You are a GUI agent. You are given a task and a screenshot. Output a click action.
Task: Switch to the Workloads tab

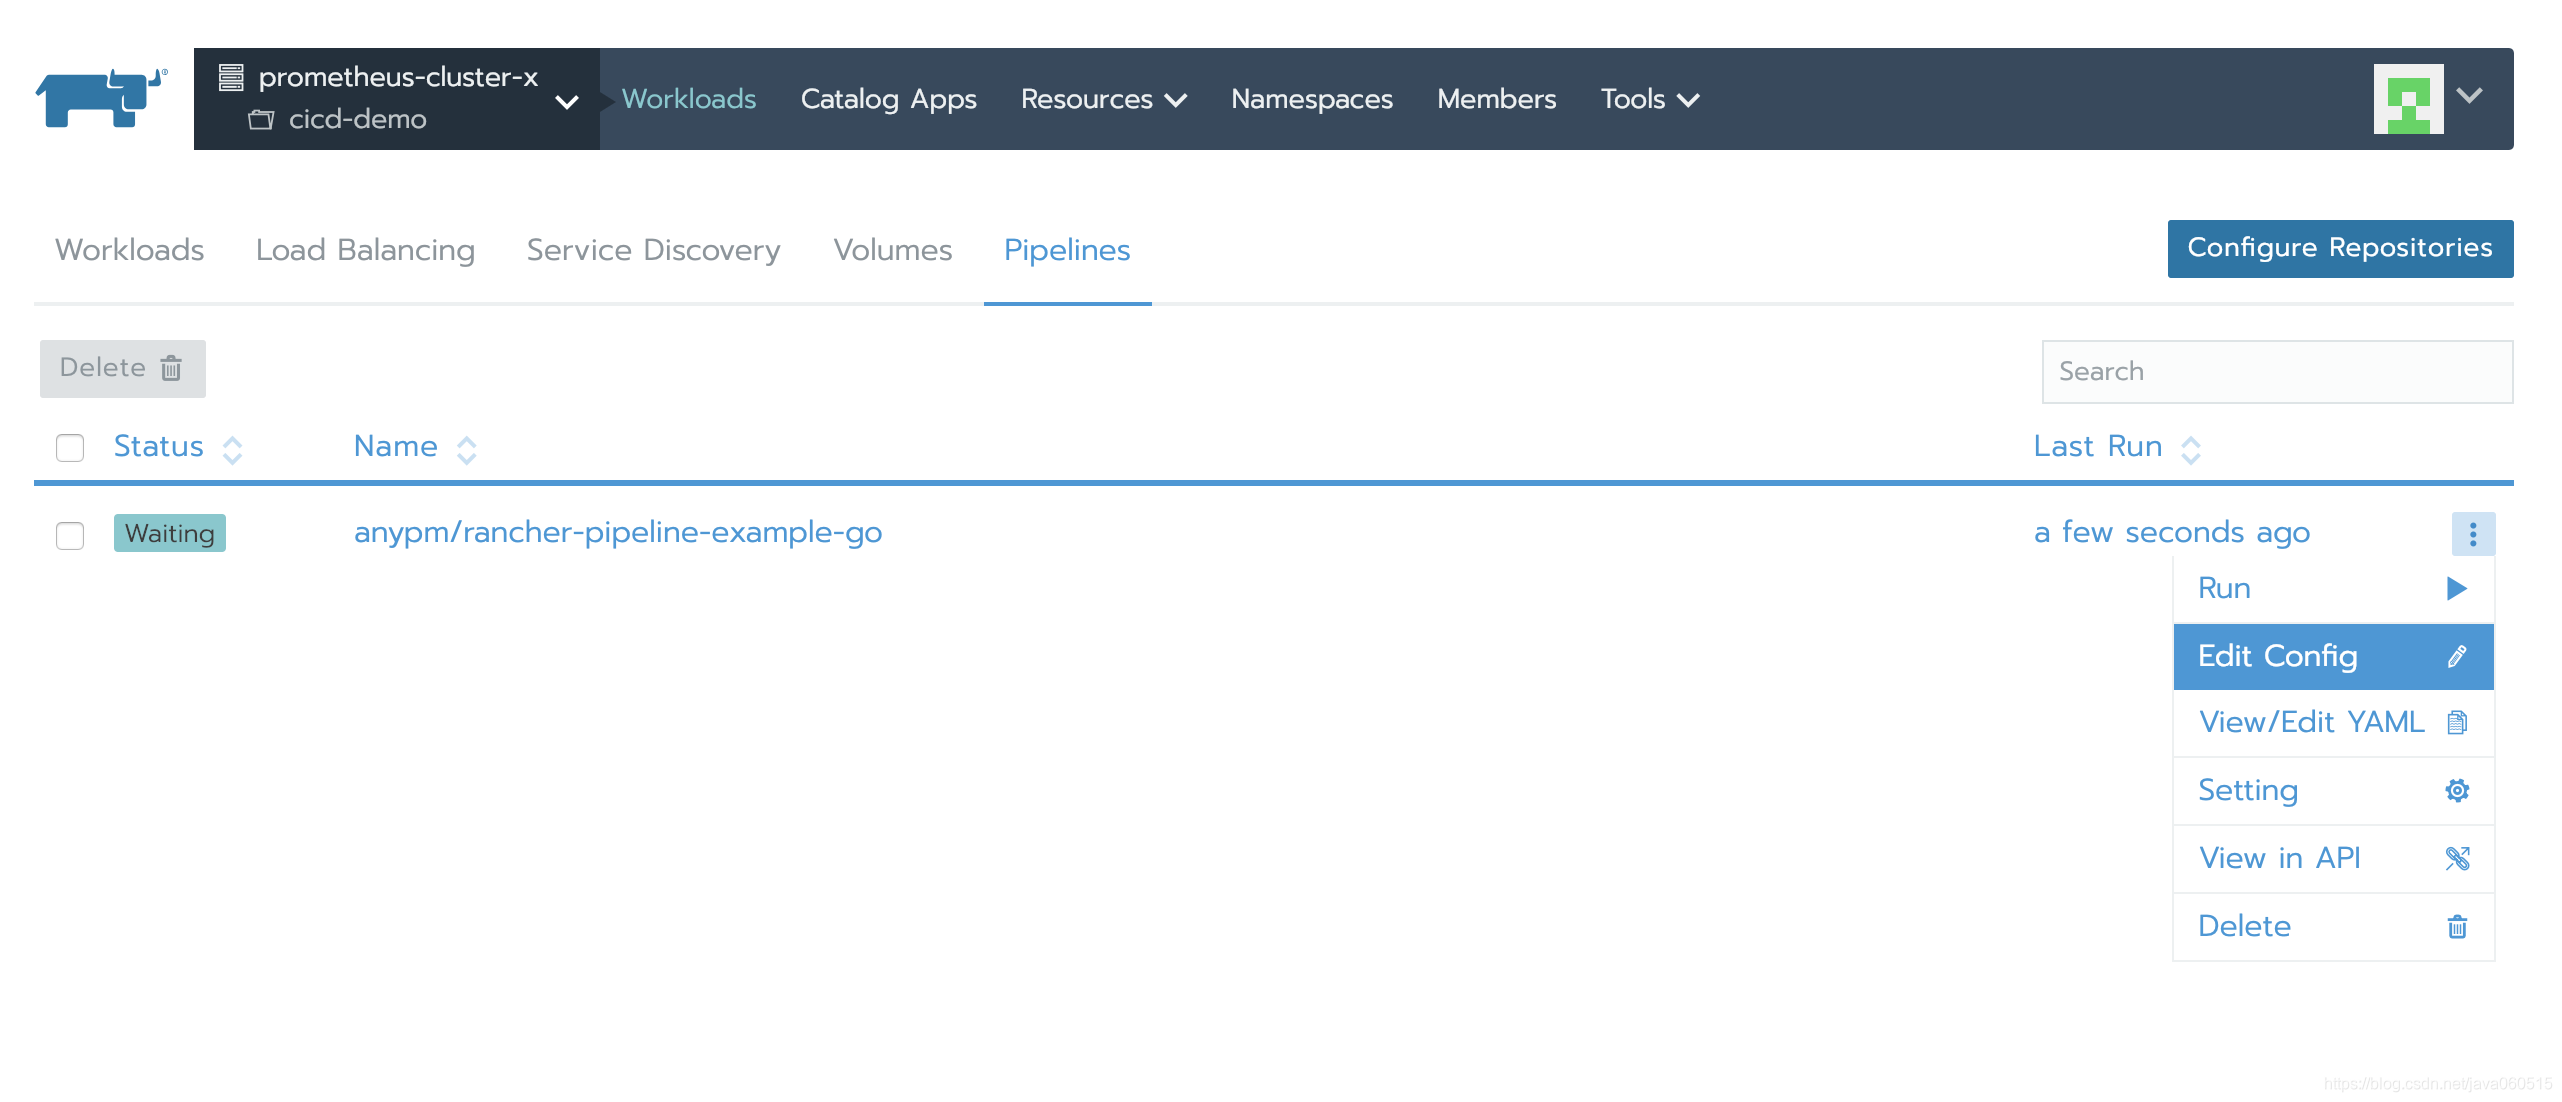[129, 249]
